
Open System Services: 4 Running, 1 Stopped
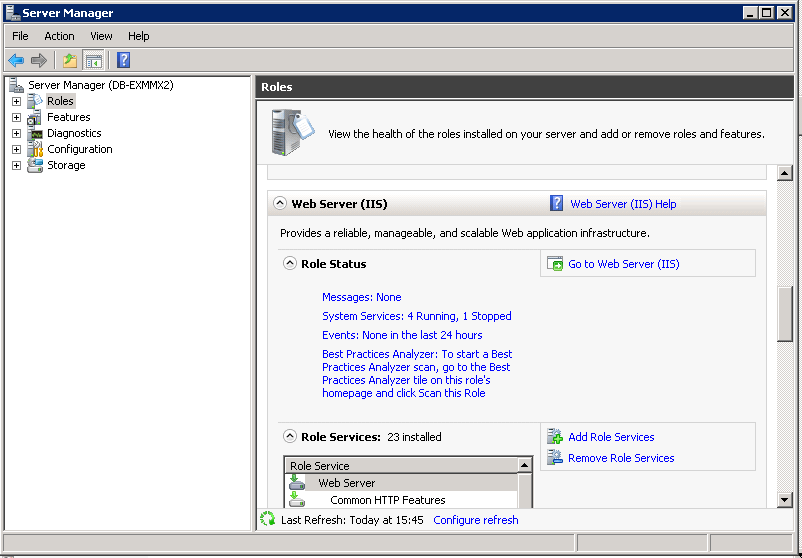coord(416,316)
